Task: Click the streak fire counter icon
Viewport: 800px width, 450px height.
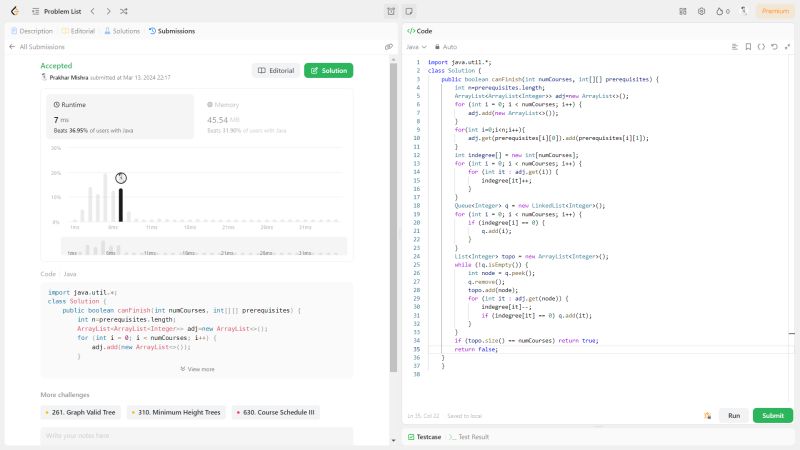Action: point(722,11)
